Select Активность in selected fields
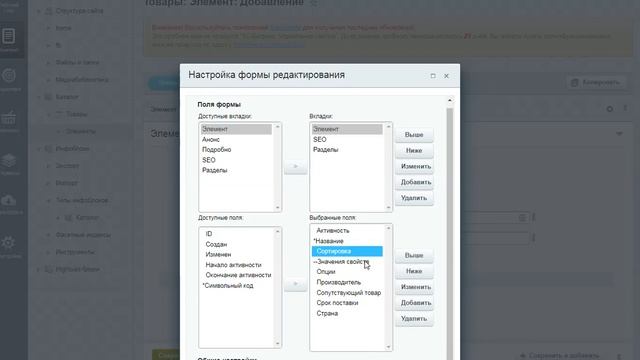 [x=347, y=231]
